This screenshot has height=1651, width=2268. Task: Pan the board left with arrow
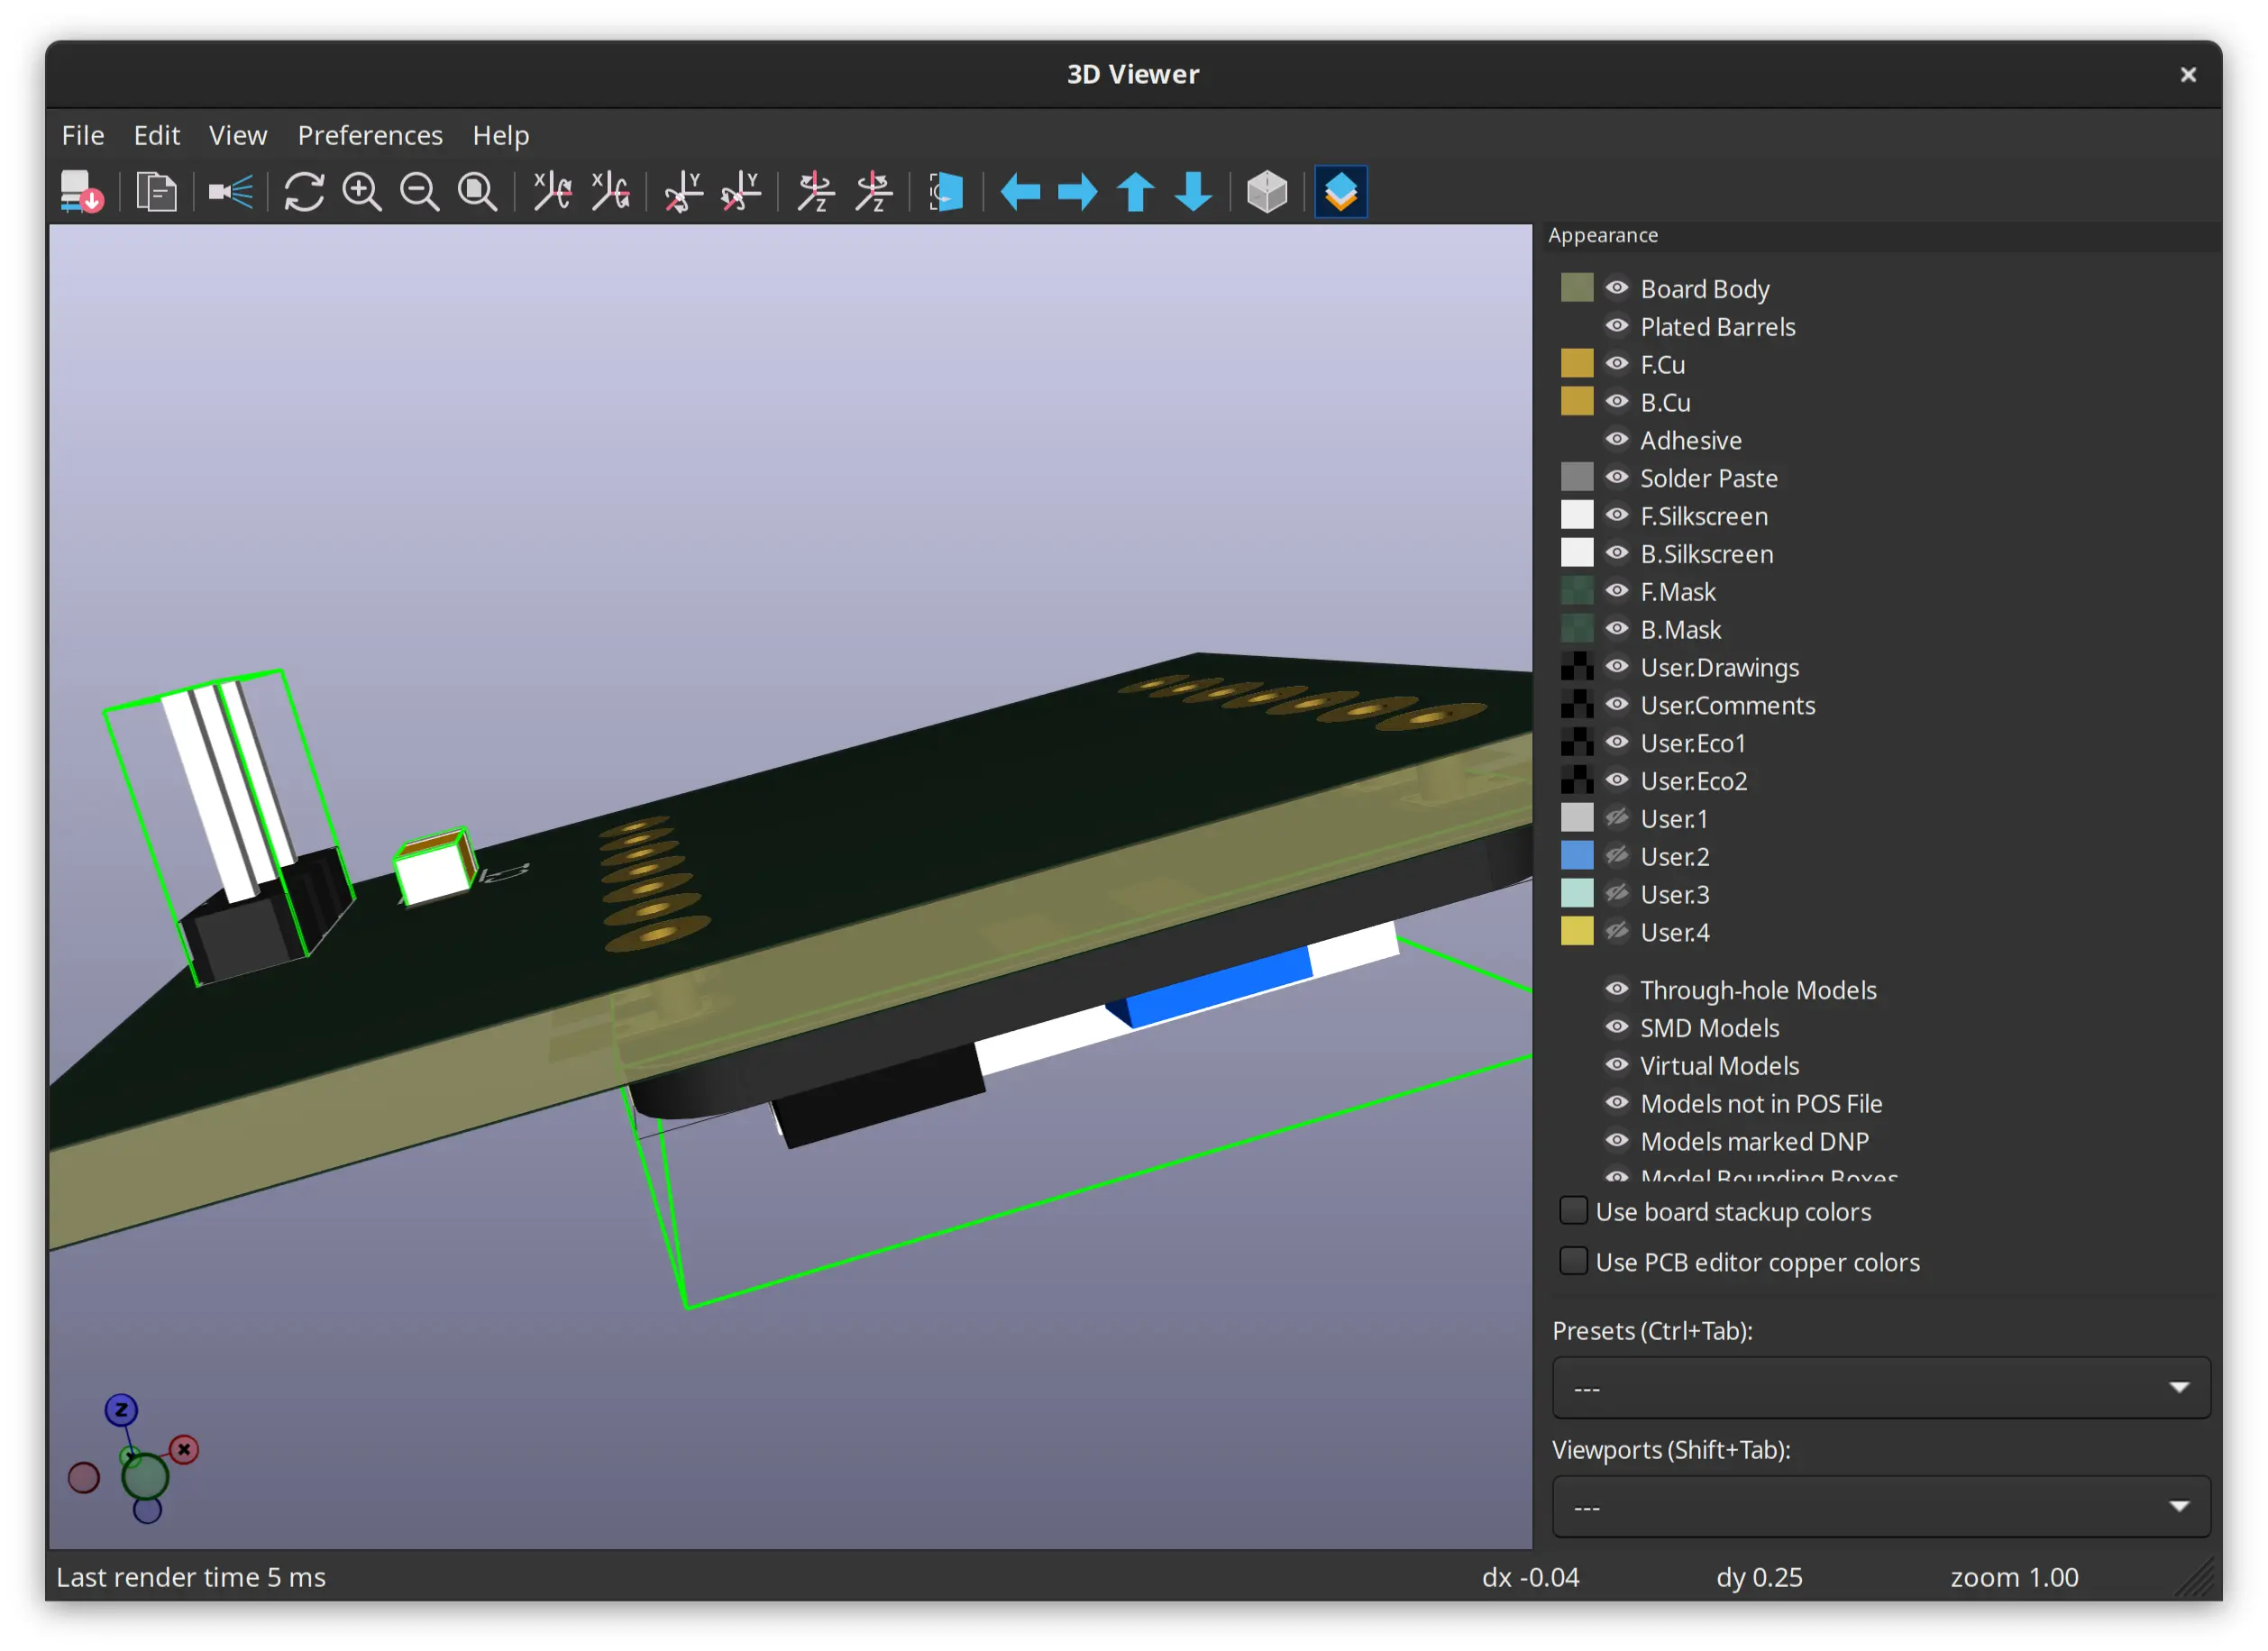pyautogui.click(x=1020, y=191)
